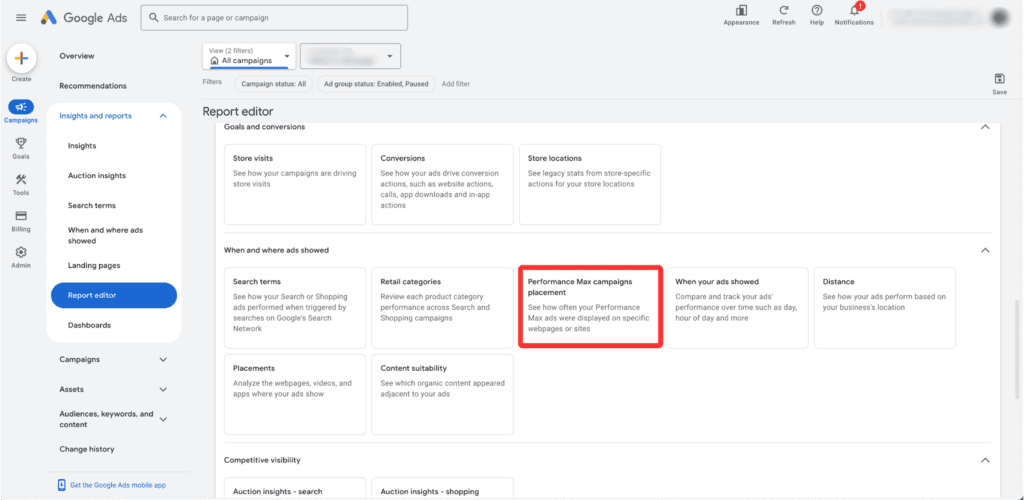
Task: Open the hamburger main menu
Action: pyautogui.click(x=21, y=18)
